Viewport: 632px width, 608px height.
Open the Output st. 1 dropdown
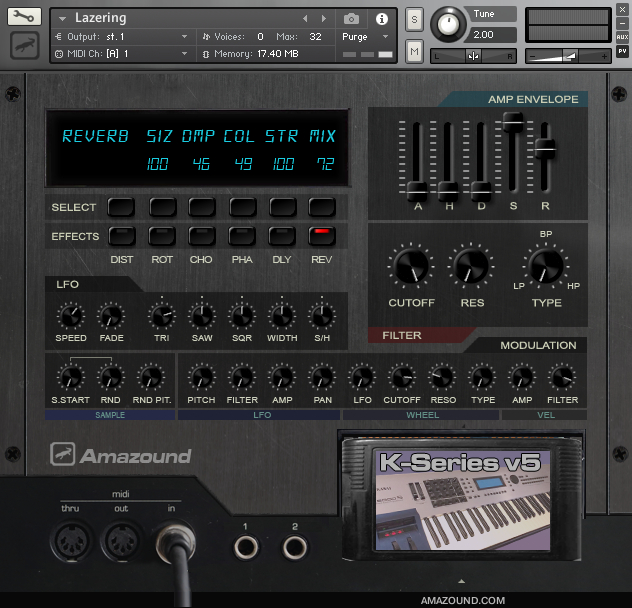coord(121,37)
